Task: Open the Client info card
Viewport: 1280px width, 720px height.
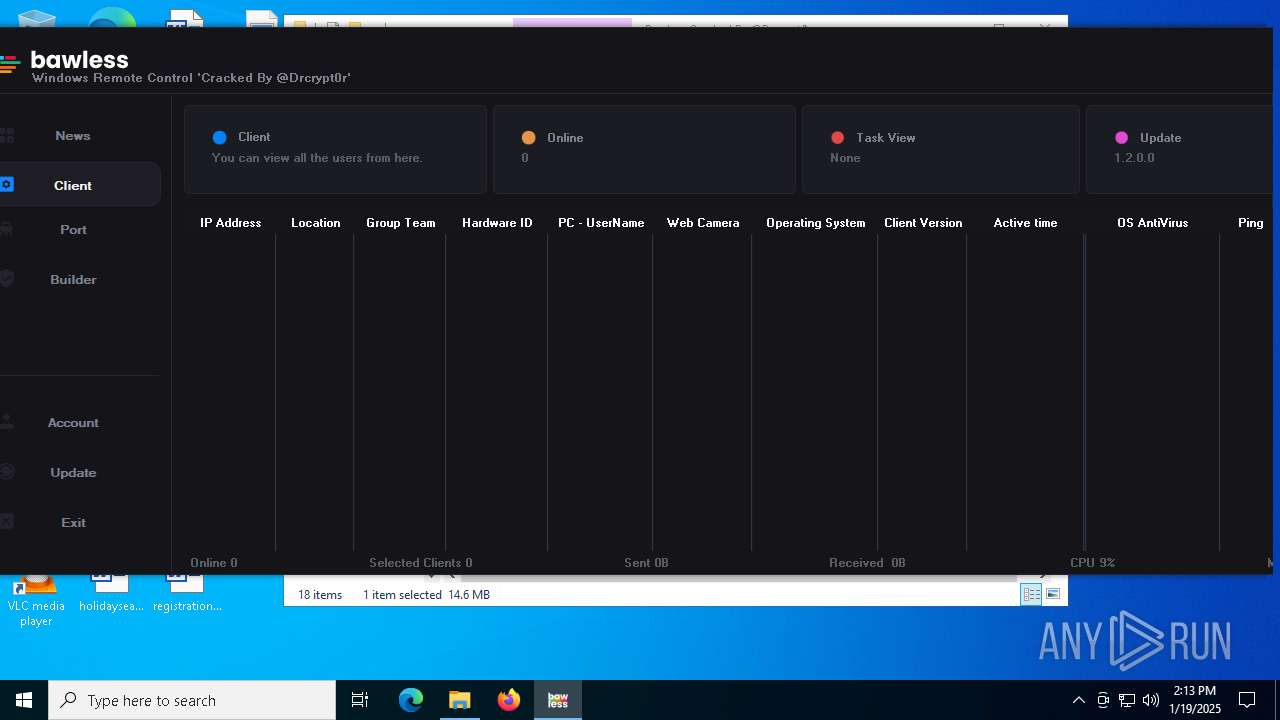Action: [335, 149]
